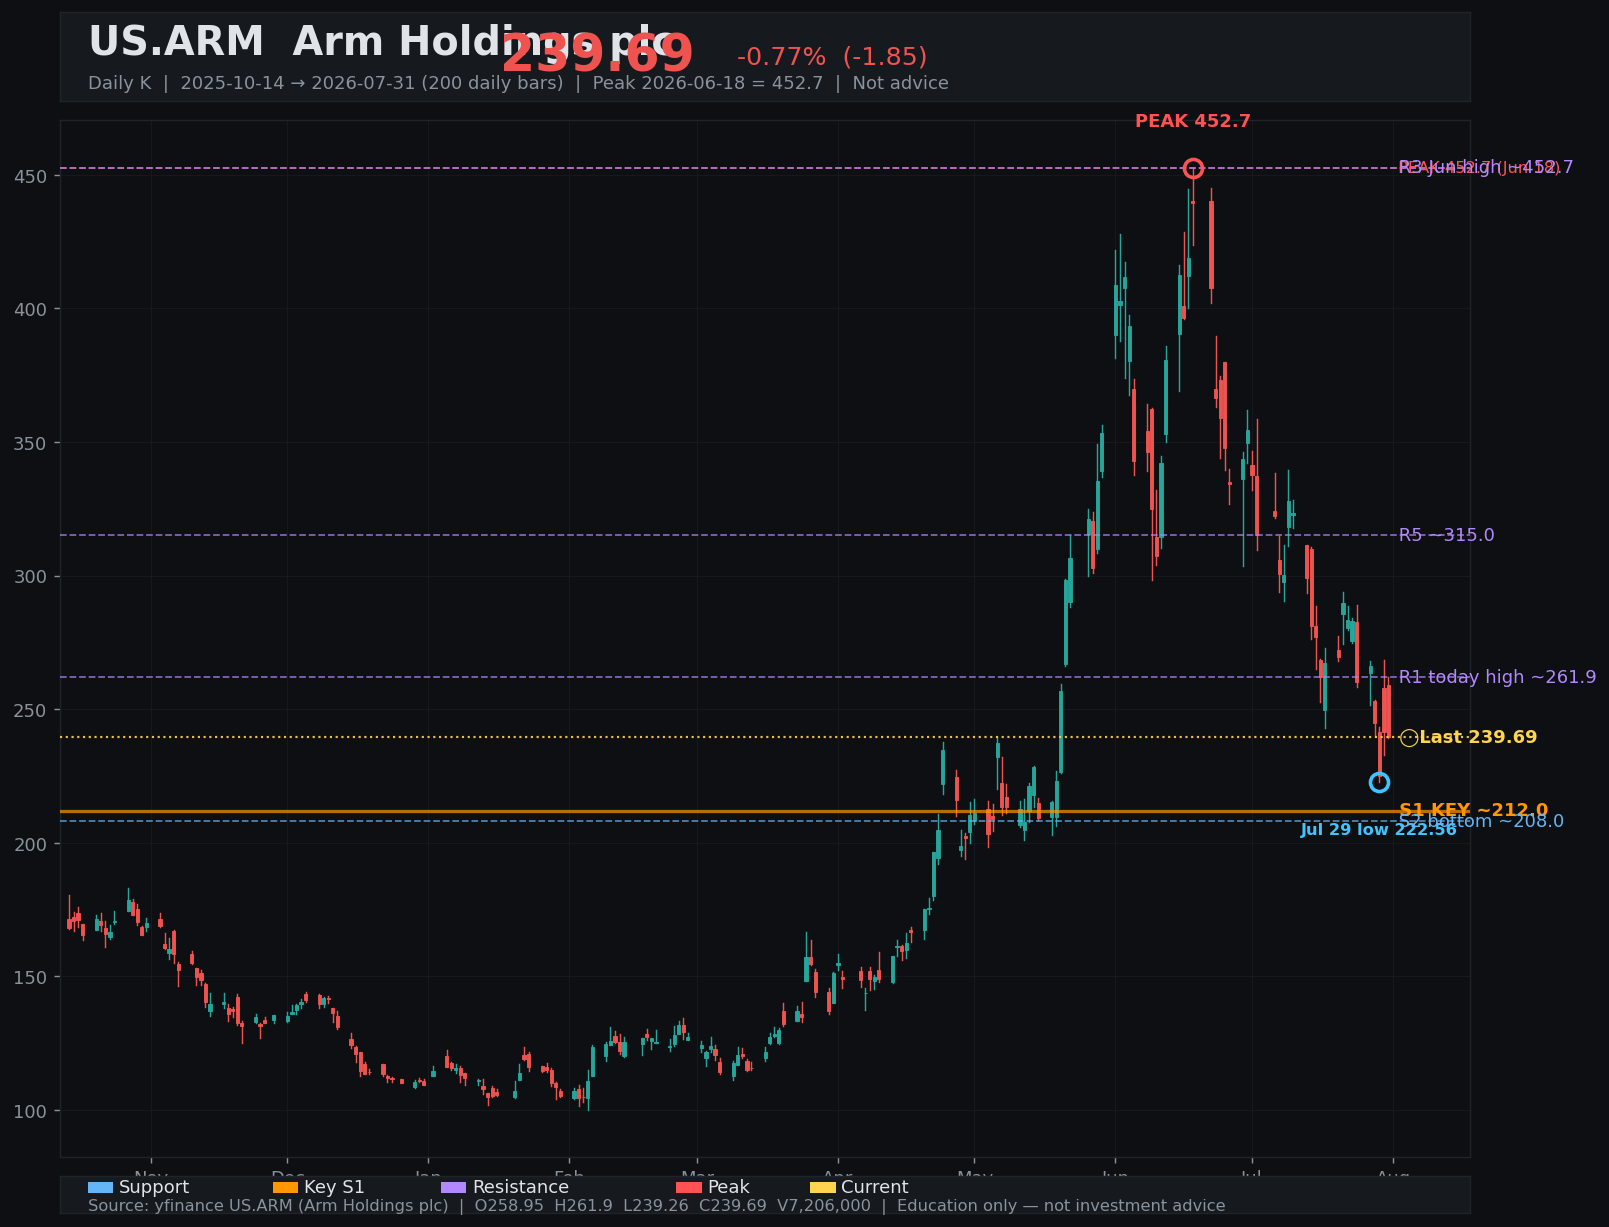Click the large red 239.69 header price
The width and height of the screenshot is (1609, 1227).
click(x=597, y=55)
